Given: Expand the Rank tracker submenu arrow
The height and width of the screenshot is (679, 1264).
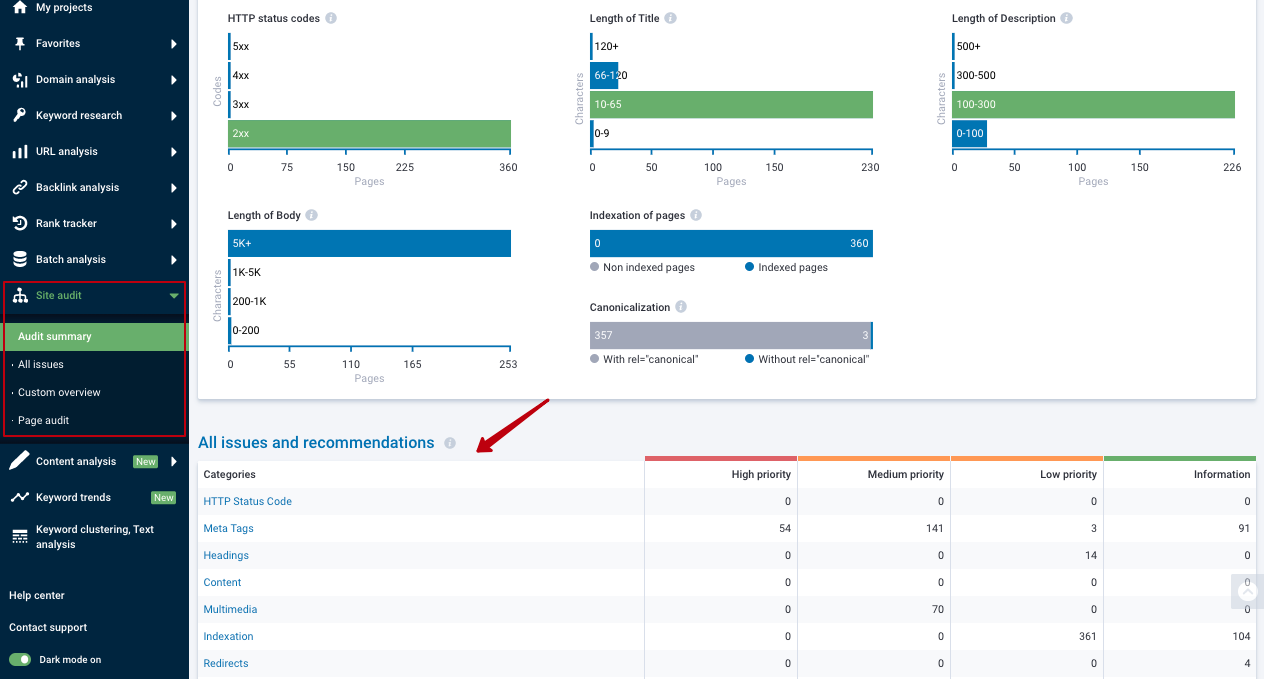Looking at the screenshot, I should coord(174,224).
